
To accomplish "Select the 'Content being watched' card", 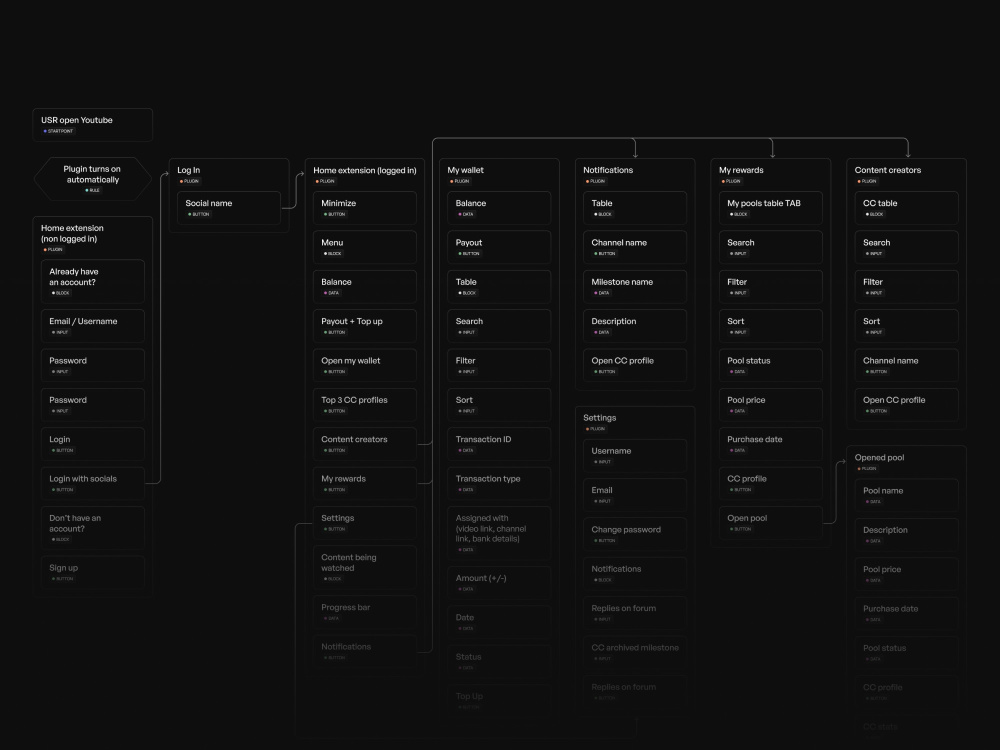I will pyautogui.click(x=365, y=568).
